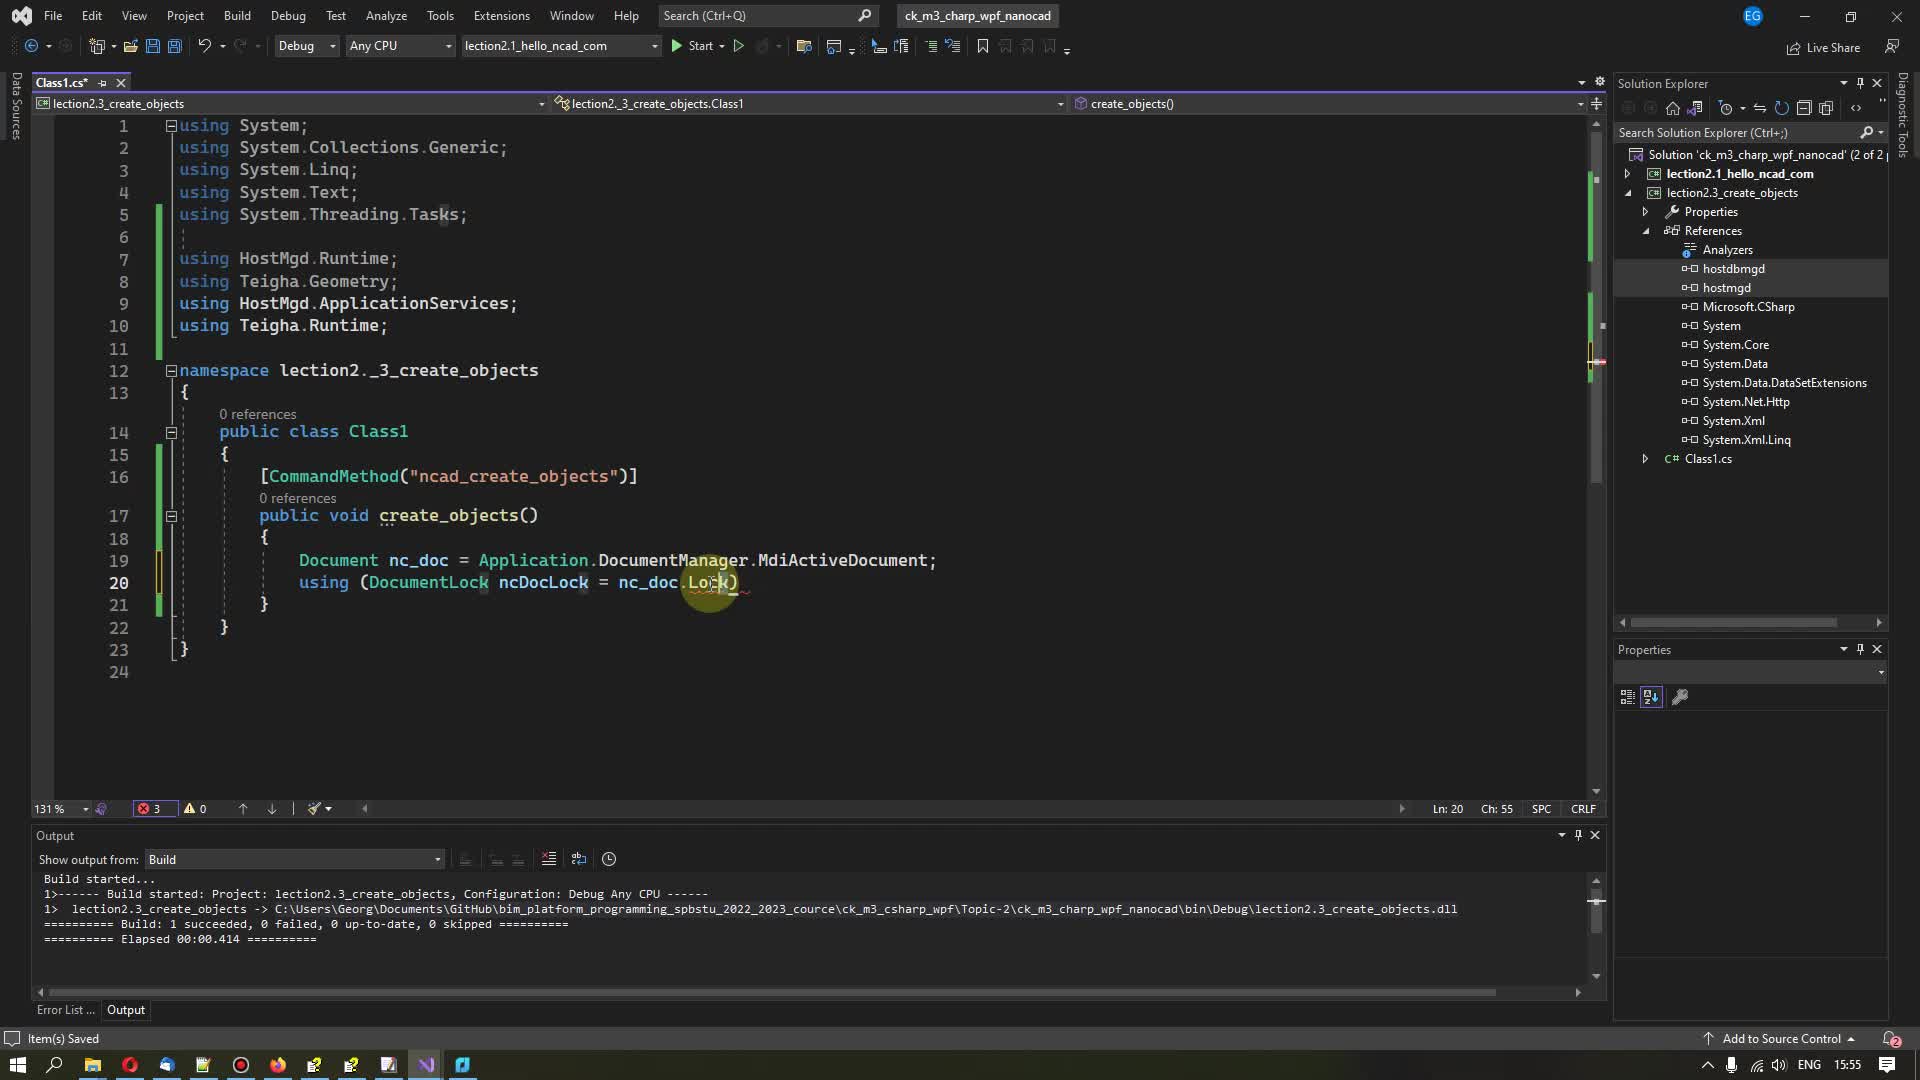Open the create_objects() member dropdown
This screenshot has width=1920, height=1080.
[x=1329, y=104]
